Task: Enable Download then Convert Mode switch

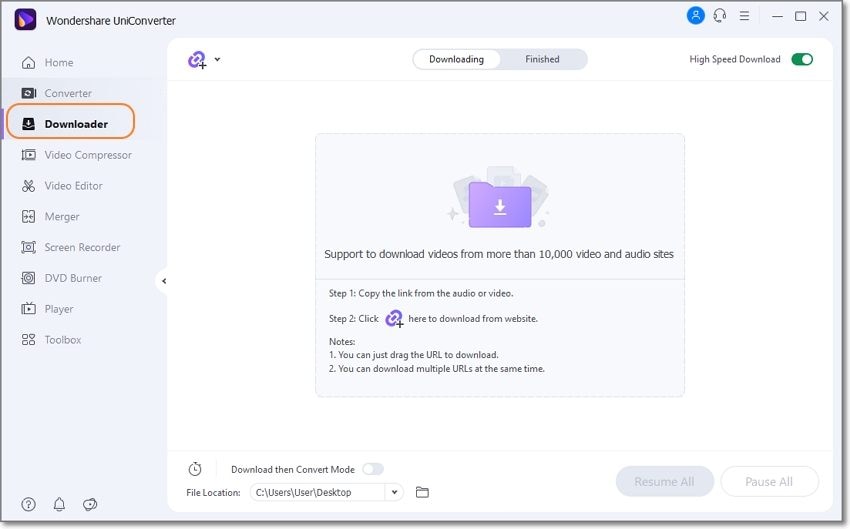Action: tap(373, 469)
